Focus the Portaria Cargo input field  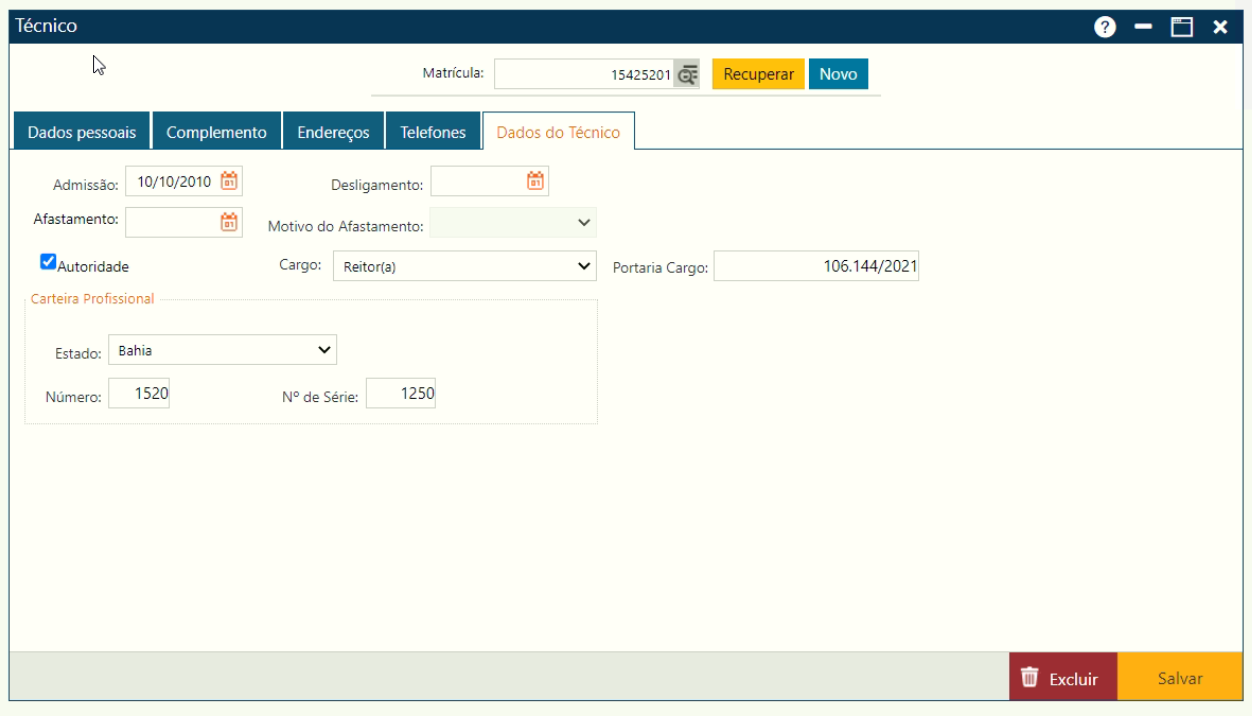pos(815,267)
